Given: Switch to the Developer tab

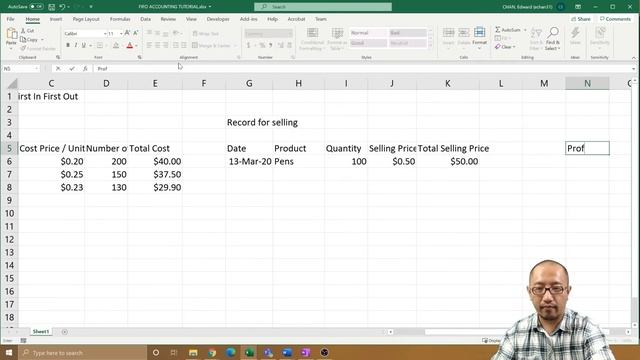Looking at the screenshot, I should 218,19.
